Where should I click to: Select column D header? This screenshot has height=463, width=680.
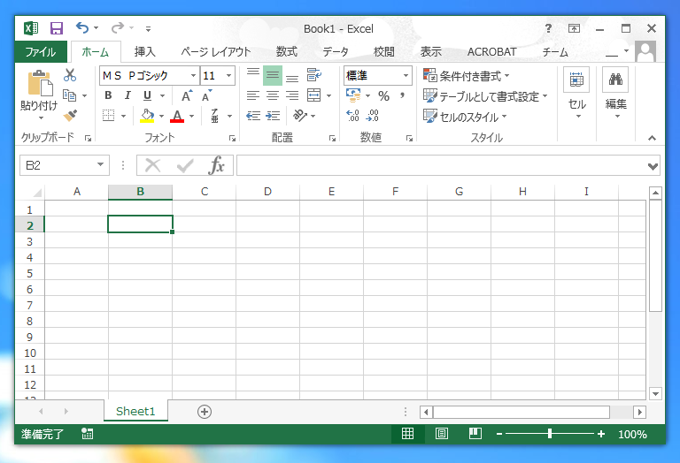point(268,192)
